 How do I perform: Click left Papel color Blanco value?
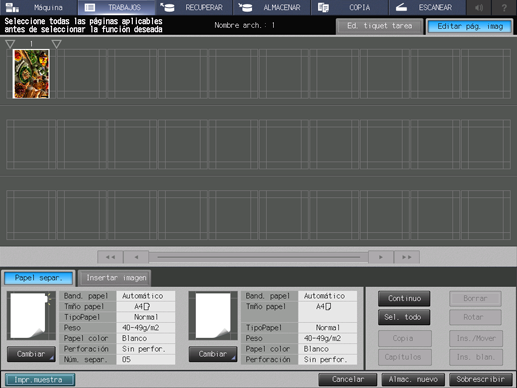pyautogui.click(x=146, y=338)
